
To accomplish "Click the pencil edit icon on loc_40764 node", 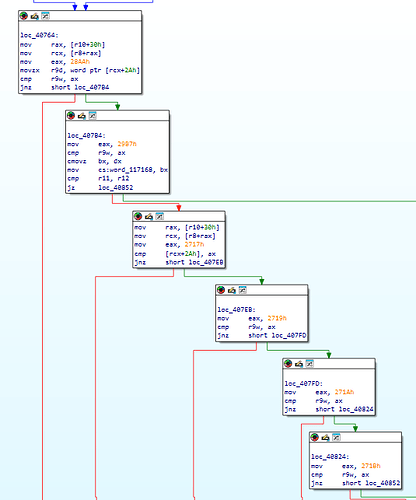I will point(34,16).
